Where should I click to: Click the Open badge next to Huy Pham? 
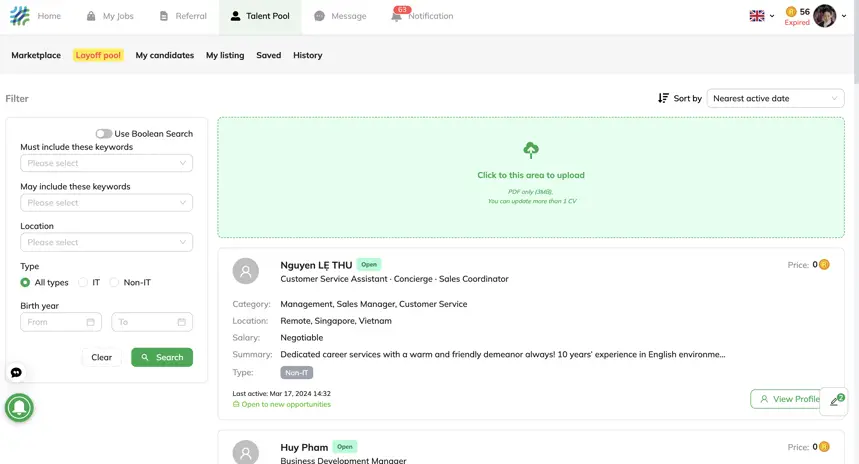click(x=345, y=446)
